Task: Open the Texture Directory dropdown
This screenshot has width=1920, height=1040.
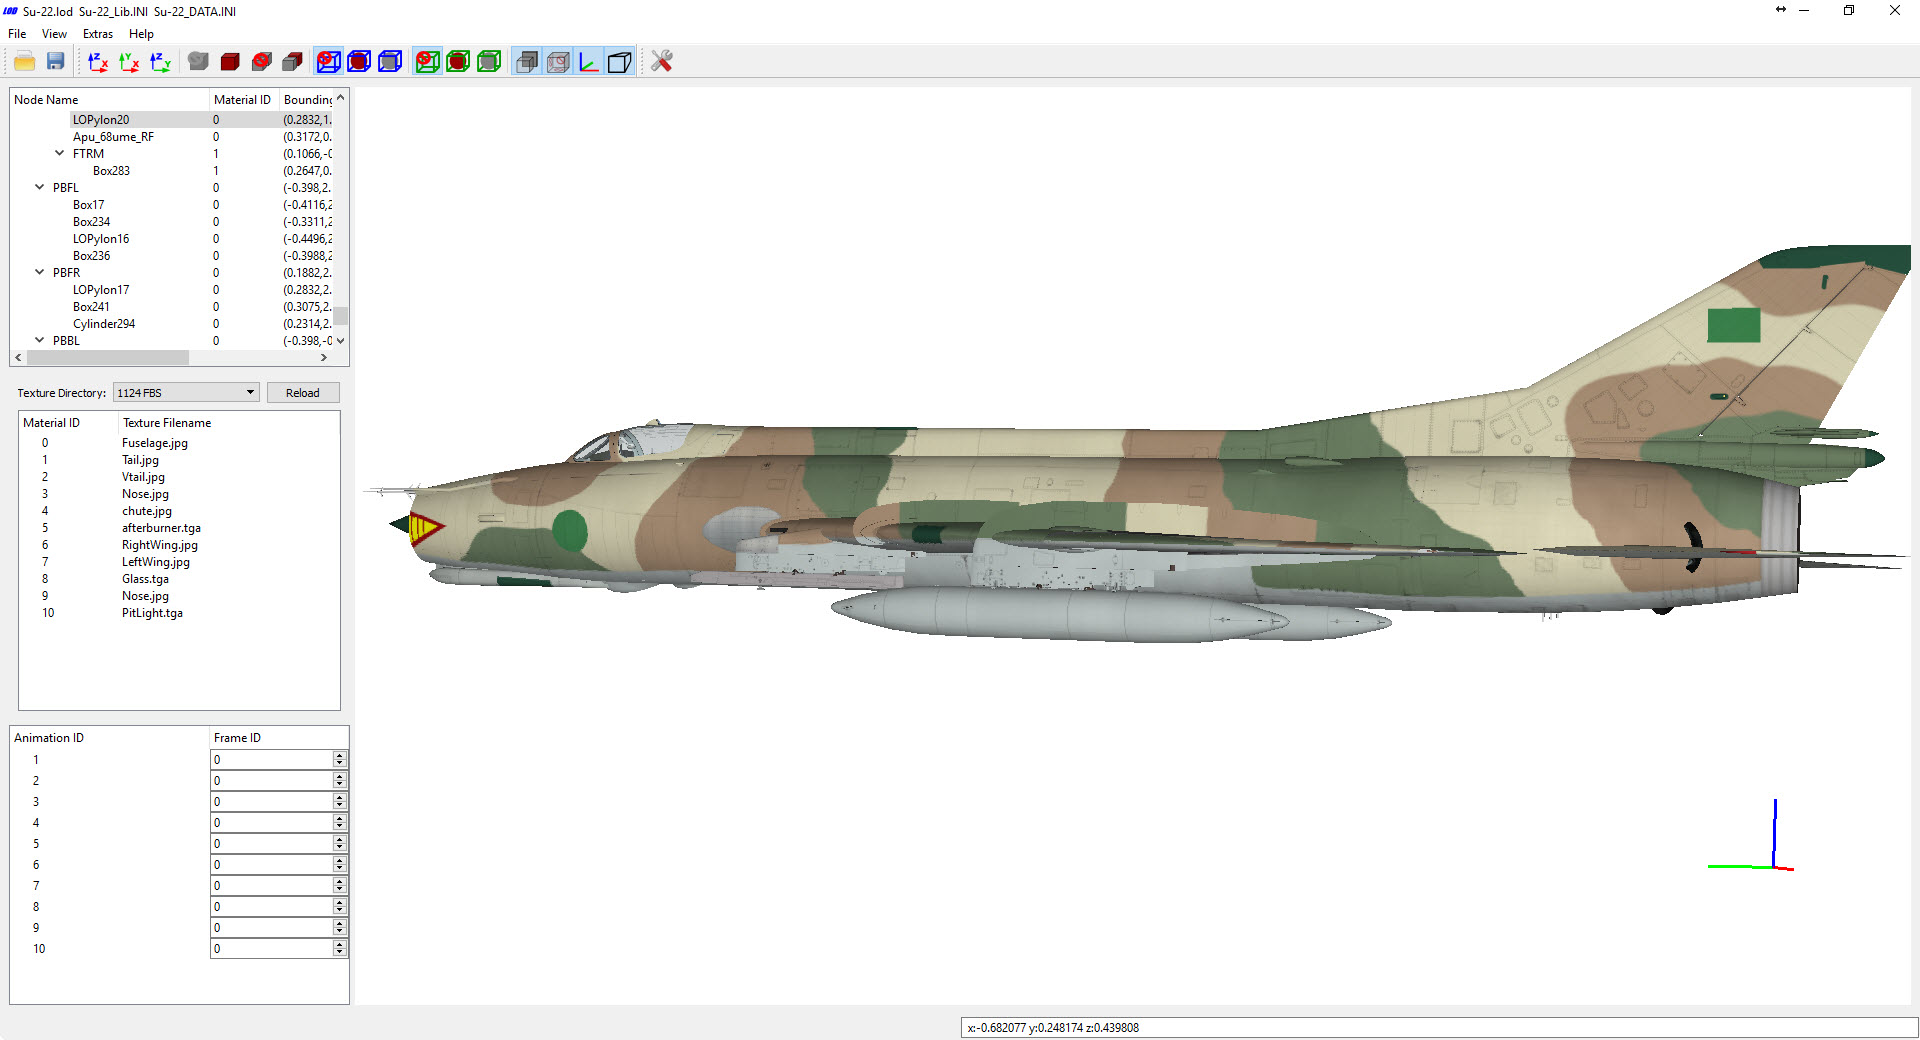Action: point(186,393)
